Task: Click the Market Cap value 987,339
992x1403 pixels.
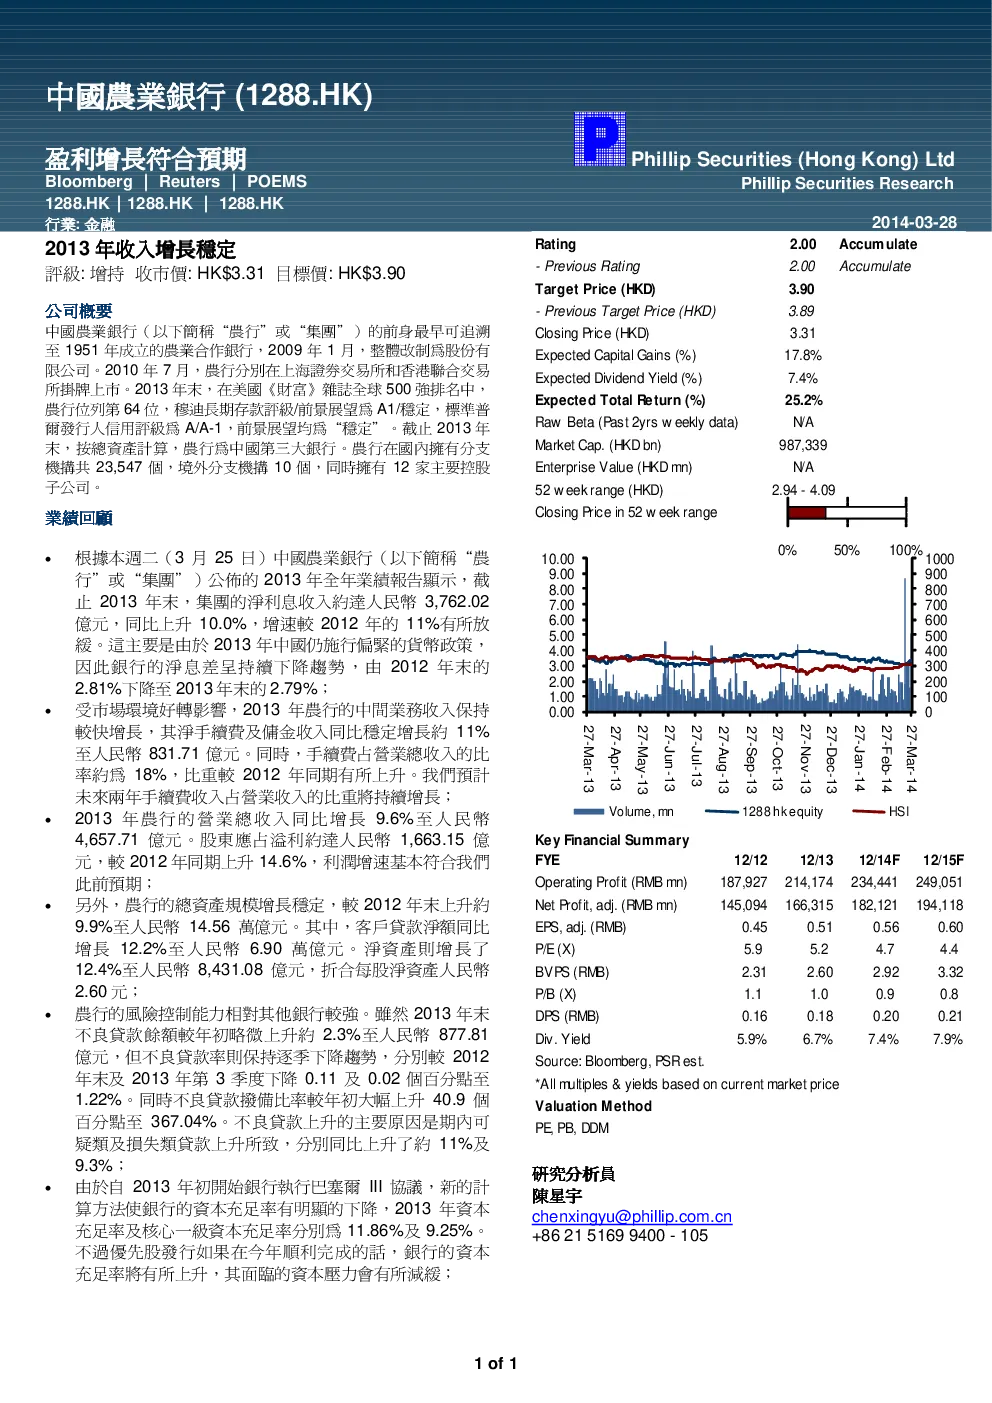Action: coord(803,445)
